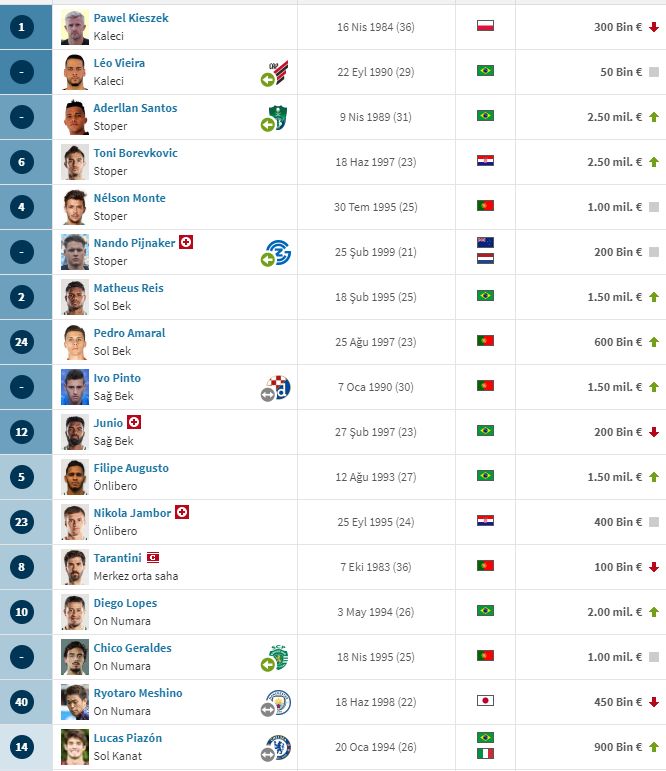Open Pawel Kieszek's player profile
Screen dimensions: 666x771
pos(131,18)
